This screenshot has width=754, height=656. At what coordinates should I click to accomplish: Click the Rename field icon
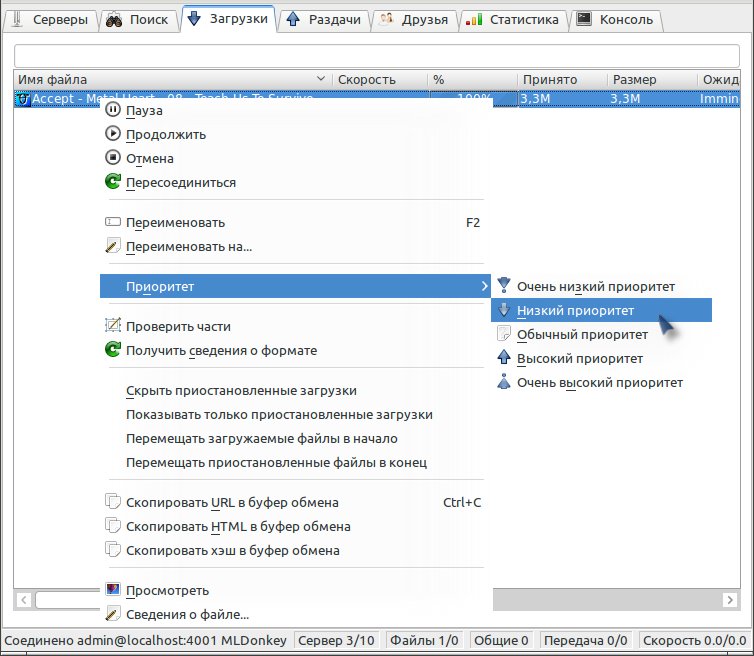click(113, 222)
